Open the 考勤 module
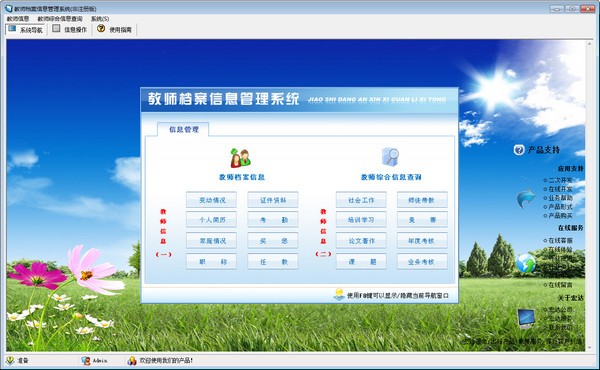The height and width of the screenshot is (370, 600). [273, 220]
